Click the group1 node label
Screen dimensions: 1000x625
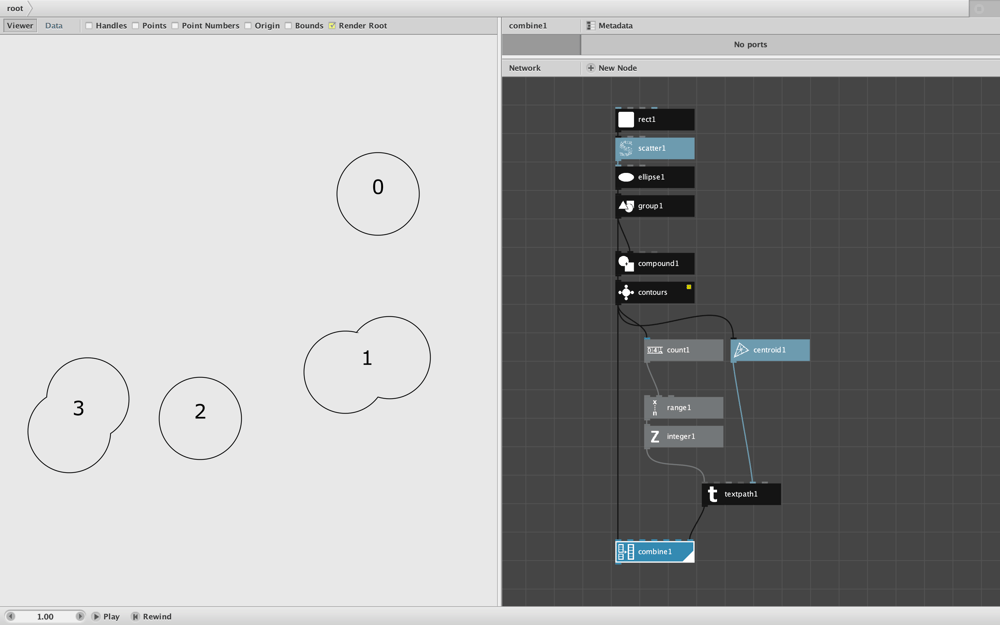tap(651, 206)
